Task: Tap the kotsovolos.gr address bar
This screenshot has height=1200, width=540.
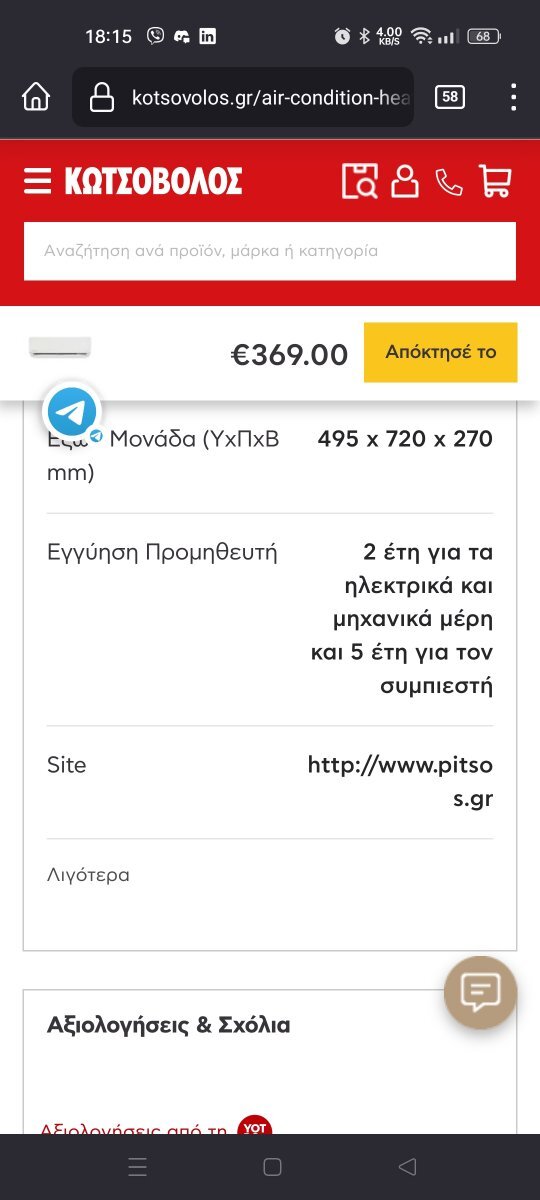Action: coord(243,97)
